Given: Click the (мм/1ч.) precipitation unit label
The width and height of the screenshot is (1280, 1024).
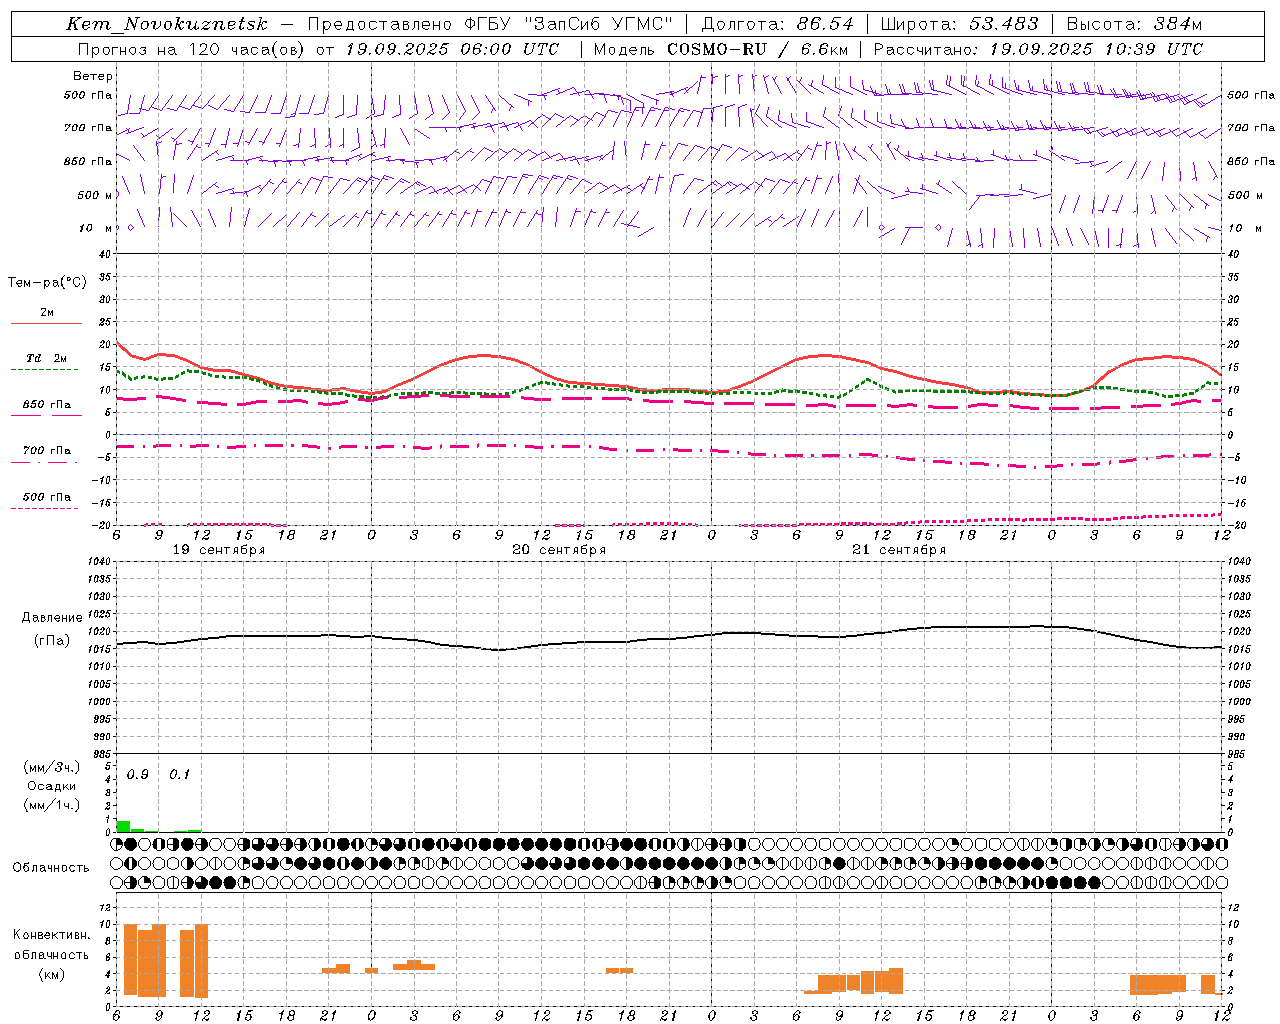Looking at the screenshot, I should tap(51, 805).
